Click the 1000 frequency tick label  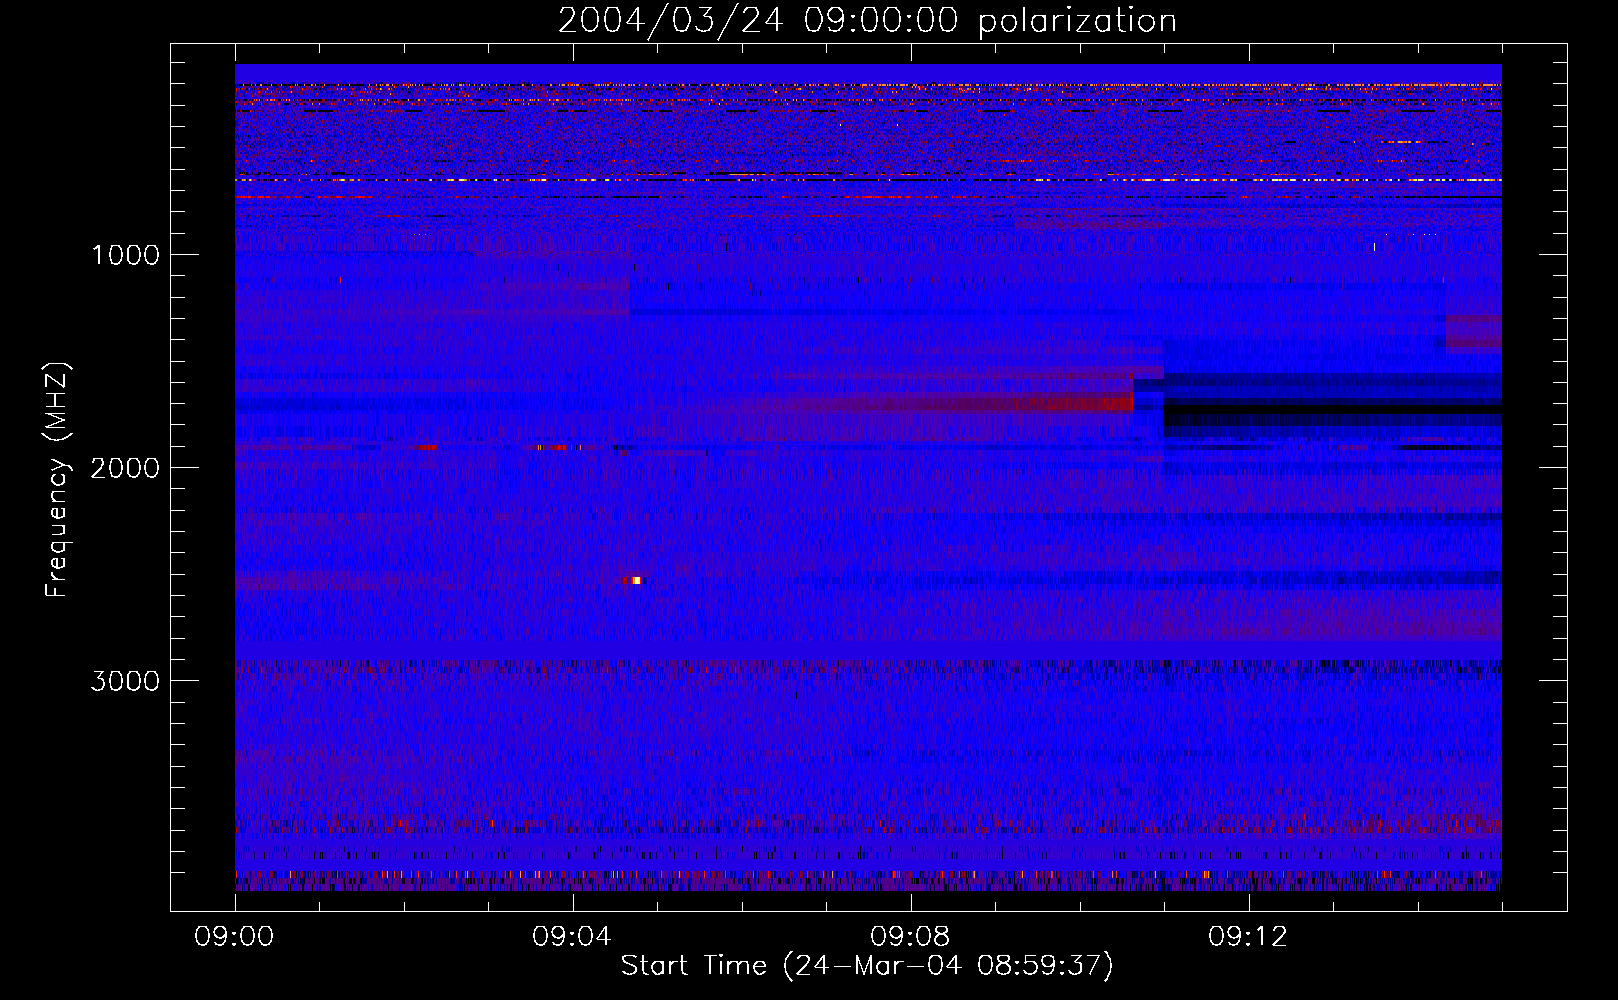coord(125,255)
